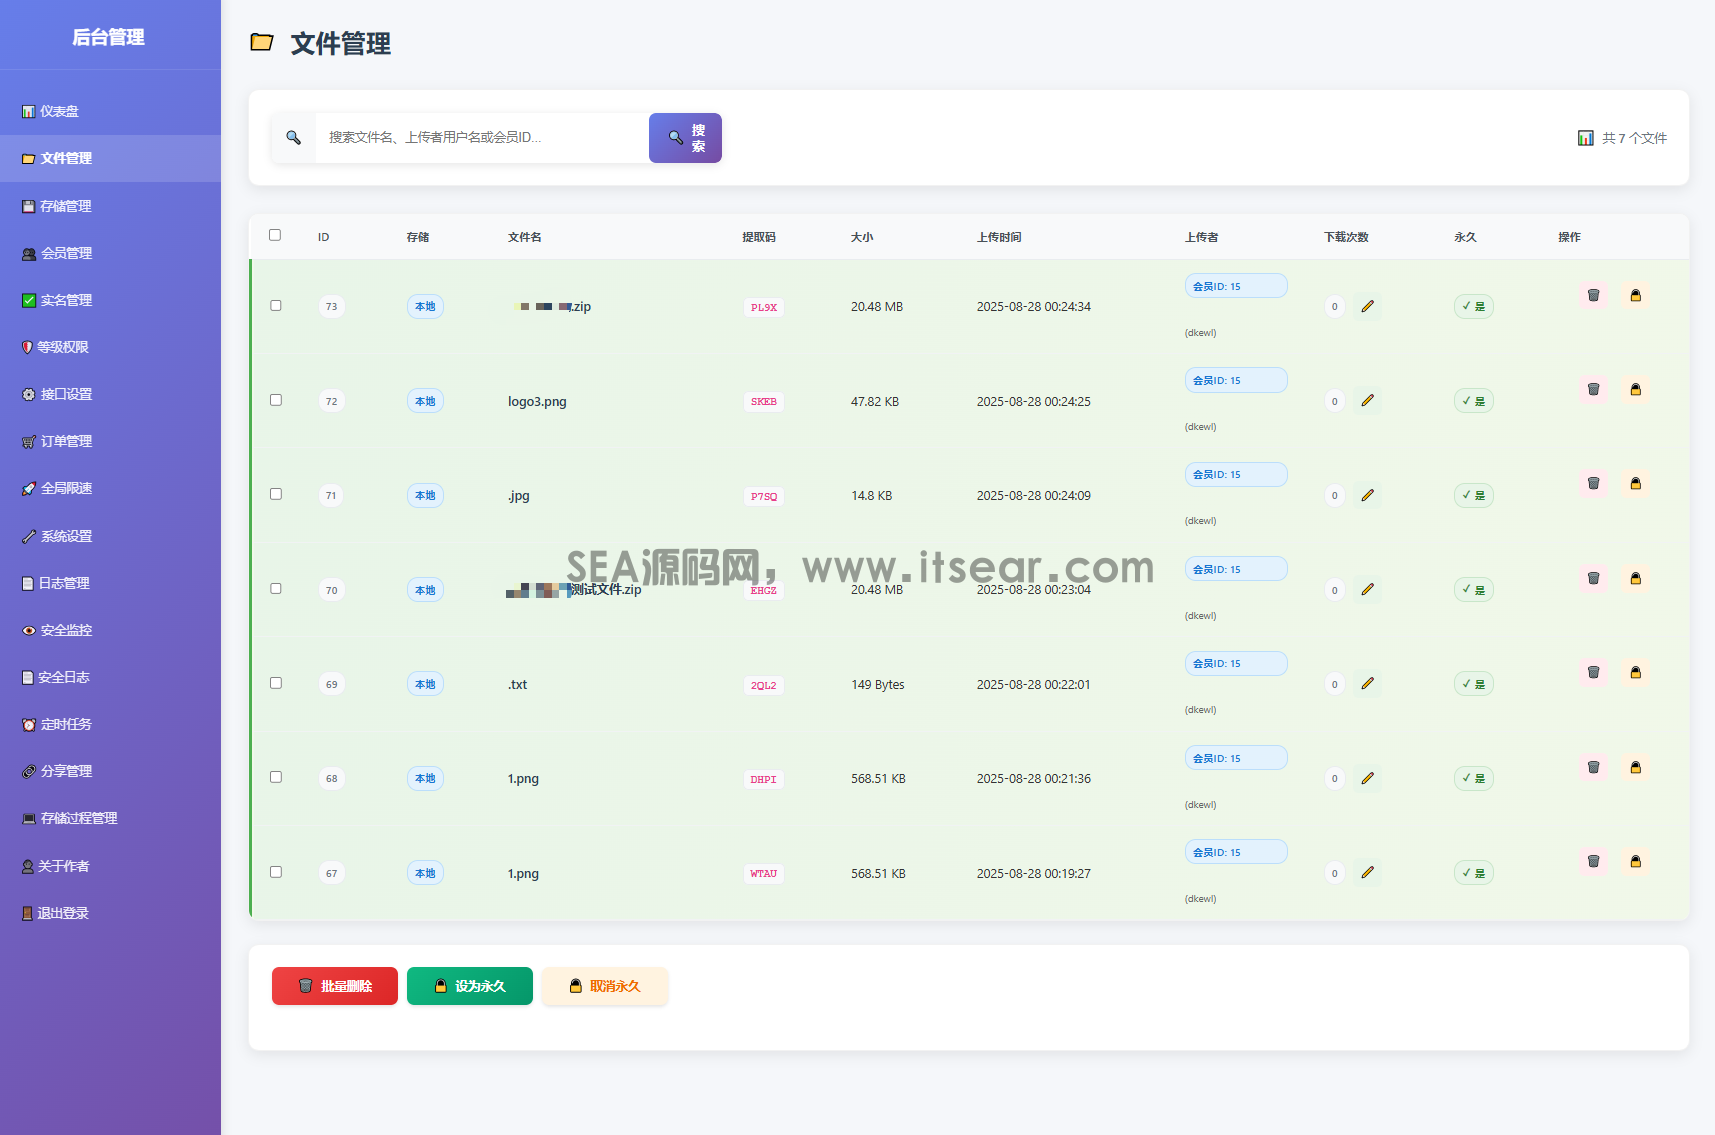
Task: Edit download count for file ID 73
Action: click(x=1368, y=306)
